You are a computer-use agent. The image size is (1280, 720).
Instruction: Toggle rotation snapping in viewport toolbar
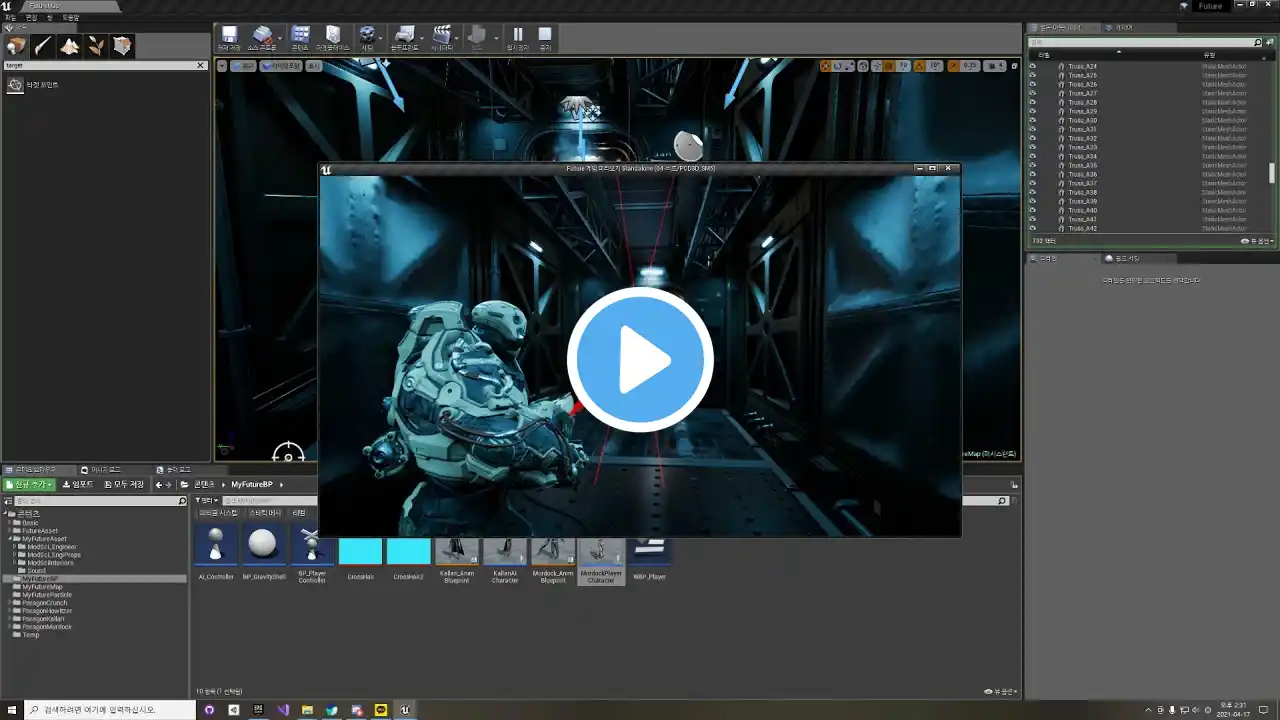pos(921,66)
